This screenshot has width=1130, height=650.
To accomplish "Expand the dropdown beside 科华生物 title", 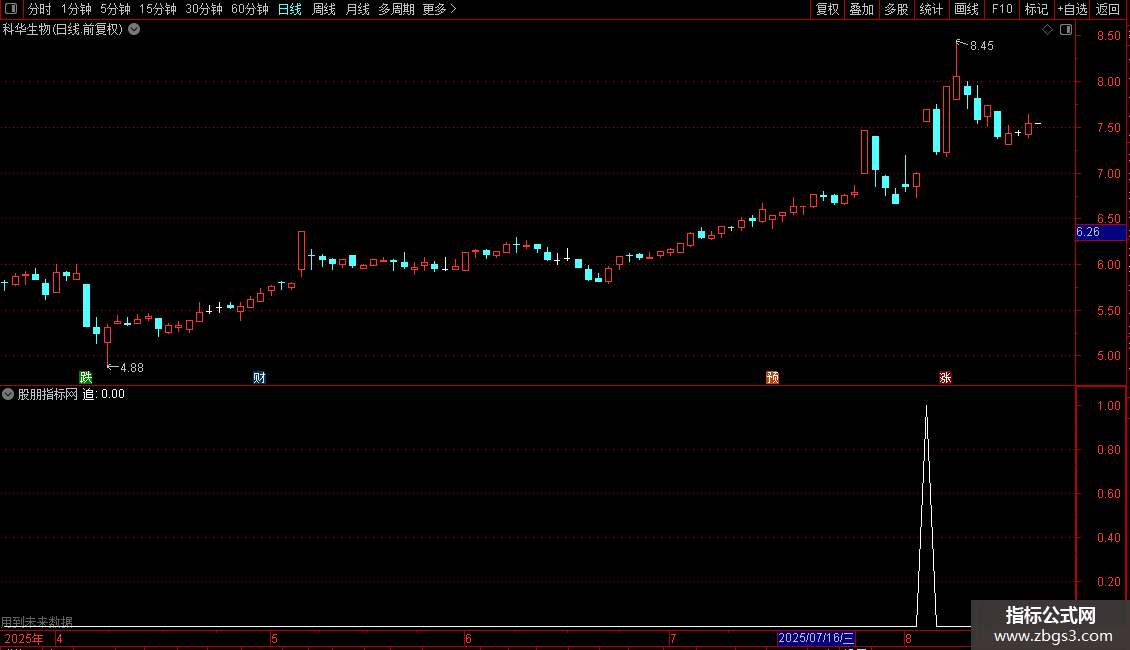I will click(x=134, y=30).
